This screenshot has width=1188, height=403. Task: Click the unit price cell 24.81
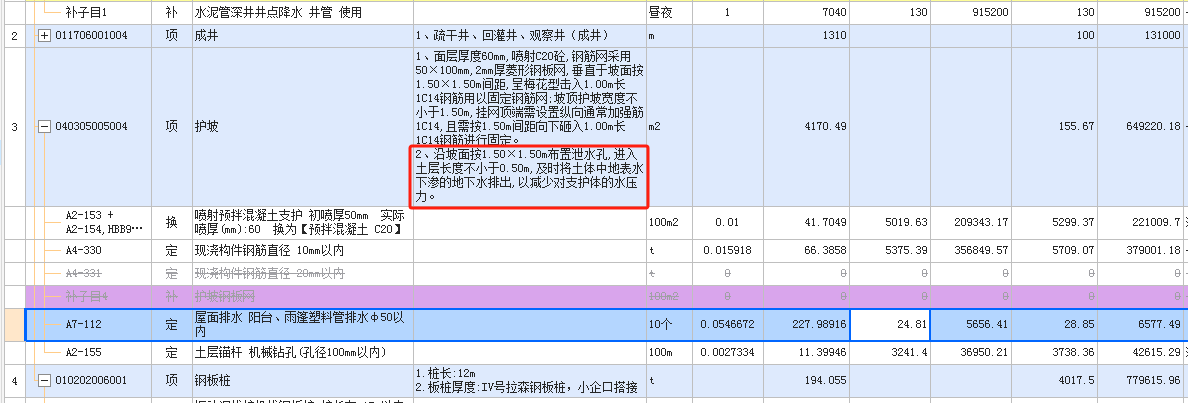892,324
